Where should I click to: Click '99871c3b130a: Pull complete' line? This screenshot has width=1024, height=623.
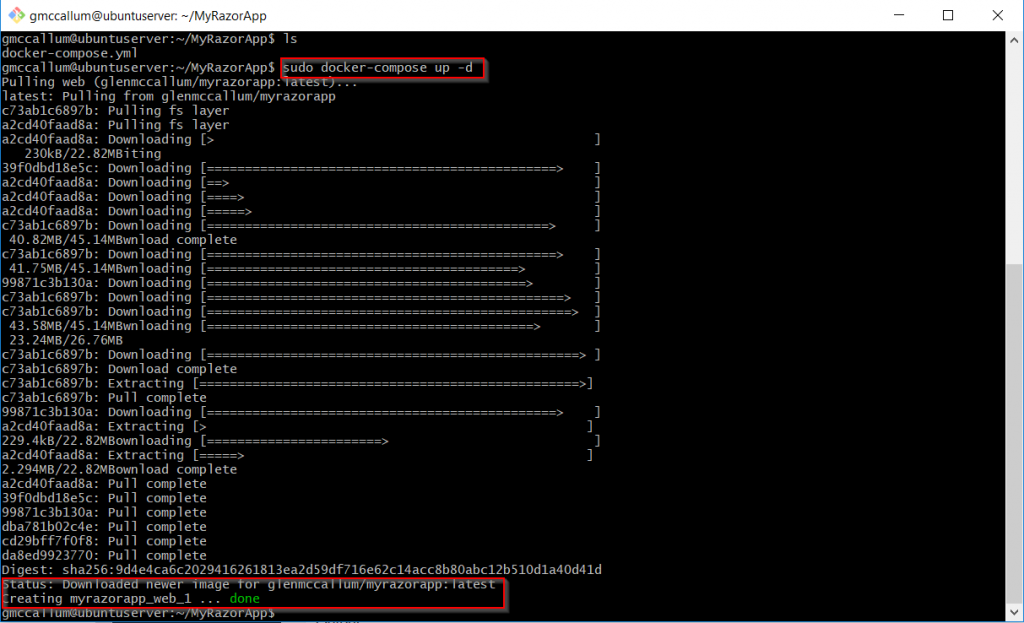click(x=104, y=513)
